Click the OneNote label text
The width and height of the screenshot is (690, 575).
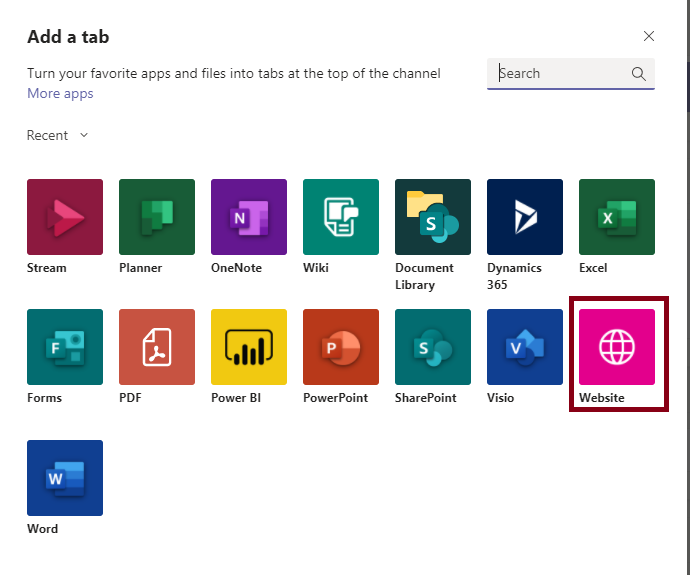[x=236, y=267]
